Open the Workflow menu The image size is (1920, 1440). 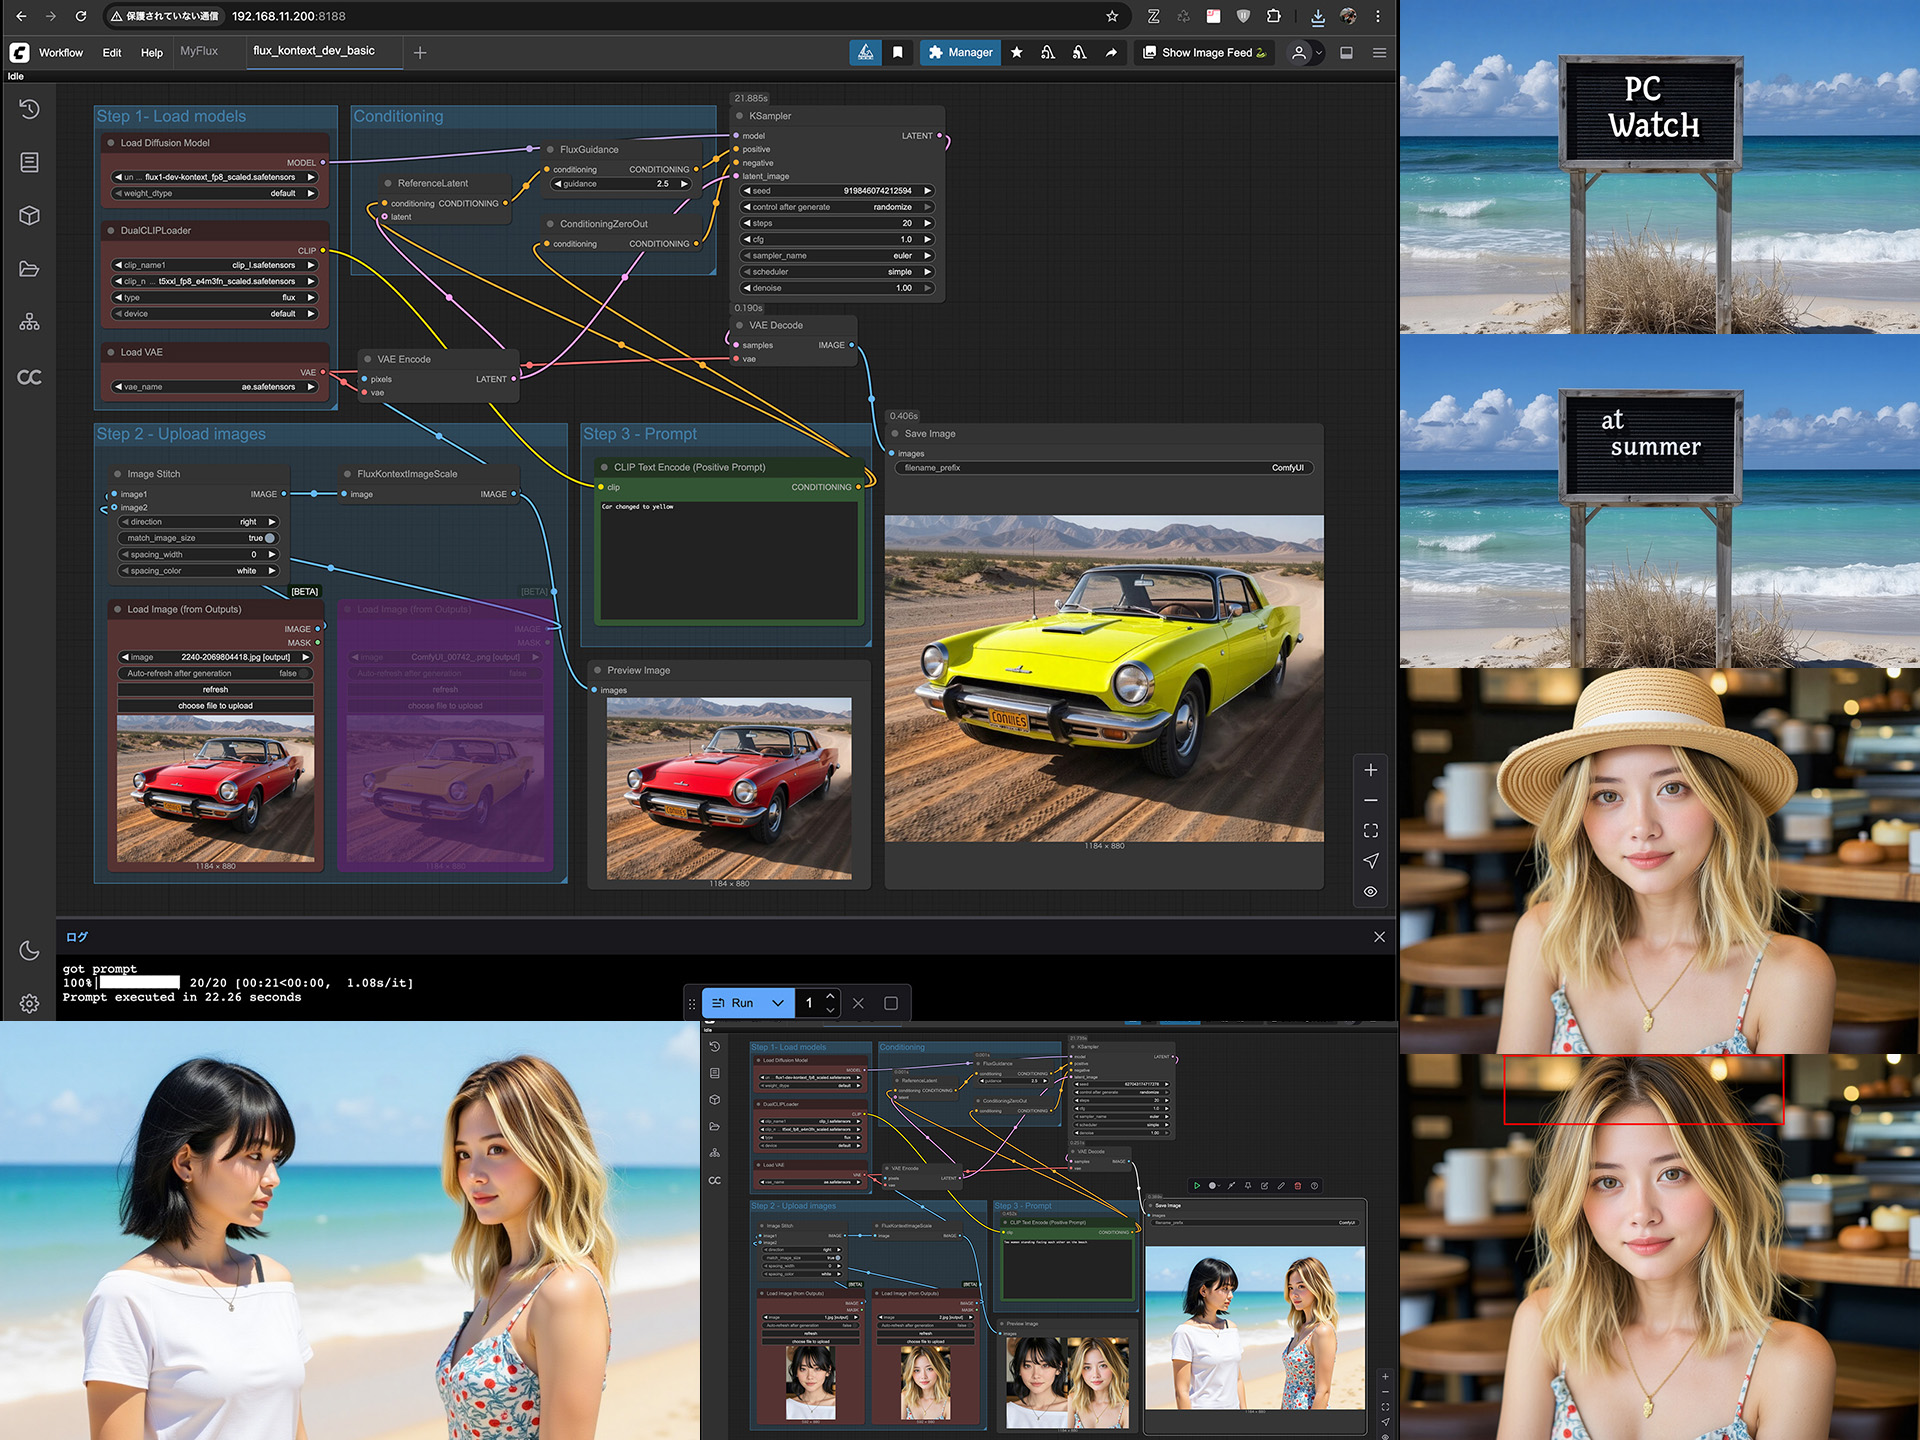tap(61, 52)
